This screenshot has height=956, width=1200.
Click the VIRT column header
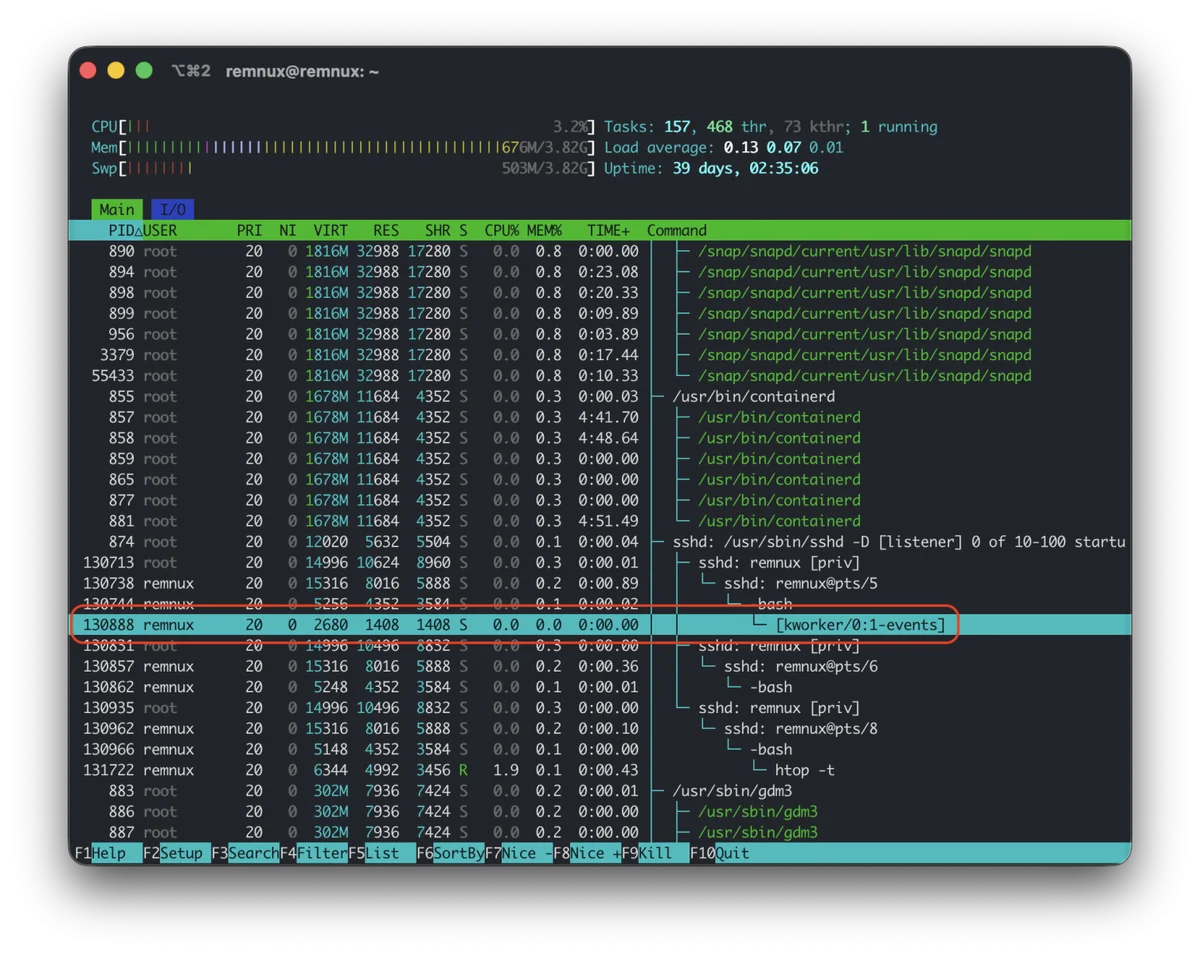(330, 230)
